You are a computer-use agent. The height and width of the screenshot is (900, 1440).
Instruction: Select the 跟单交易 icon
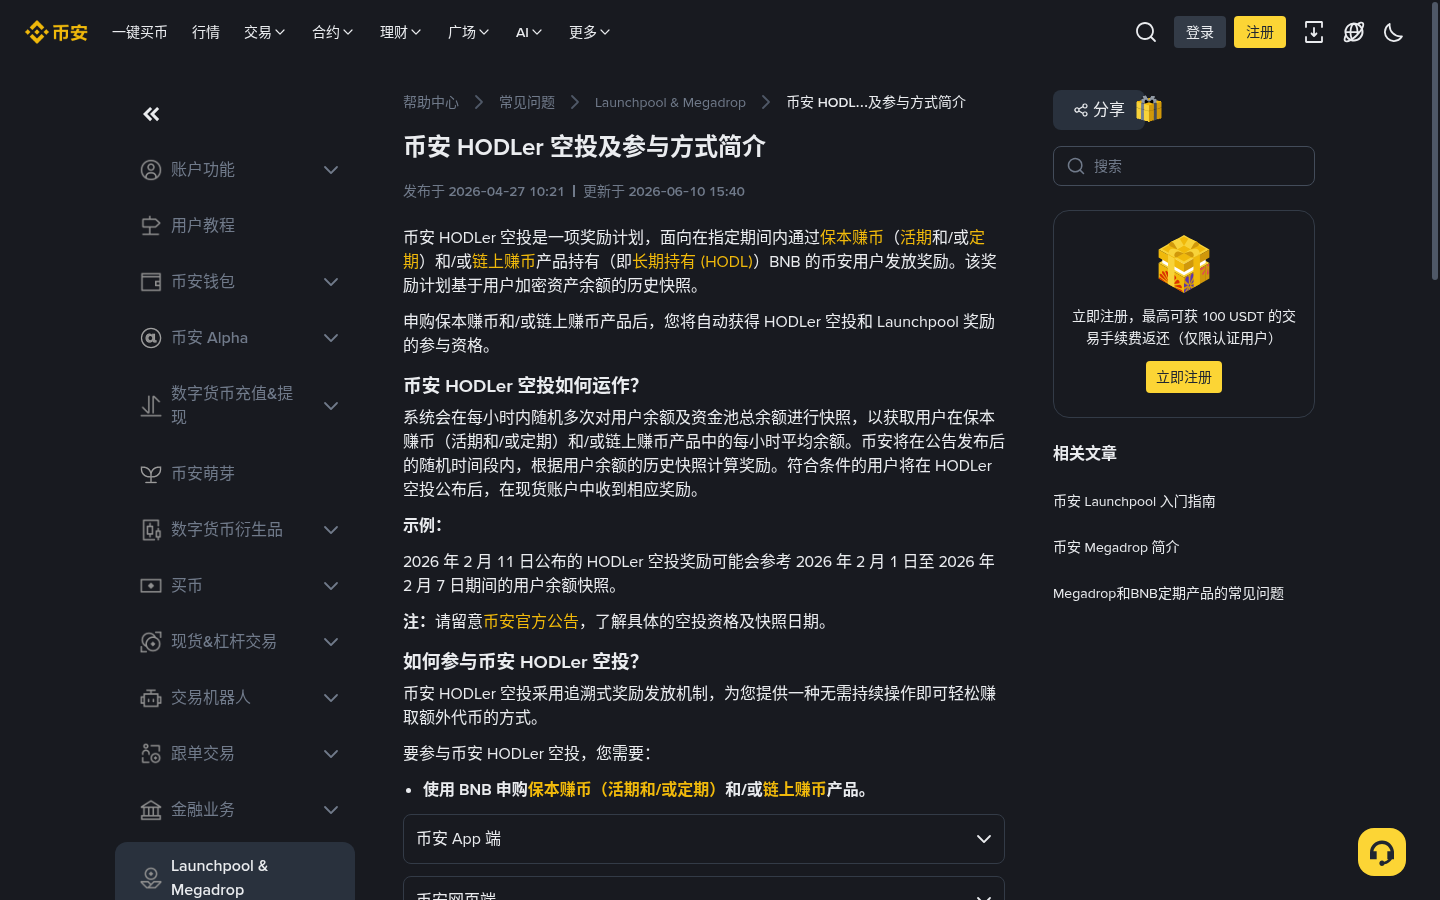click(151, 754)
